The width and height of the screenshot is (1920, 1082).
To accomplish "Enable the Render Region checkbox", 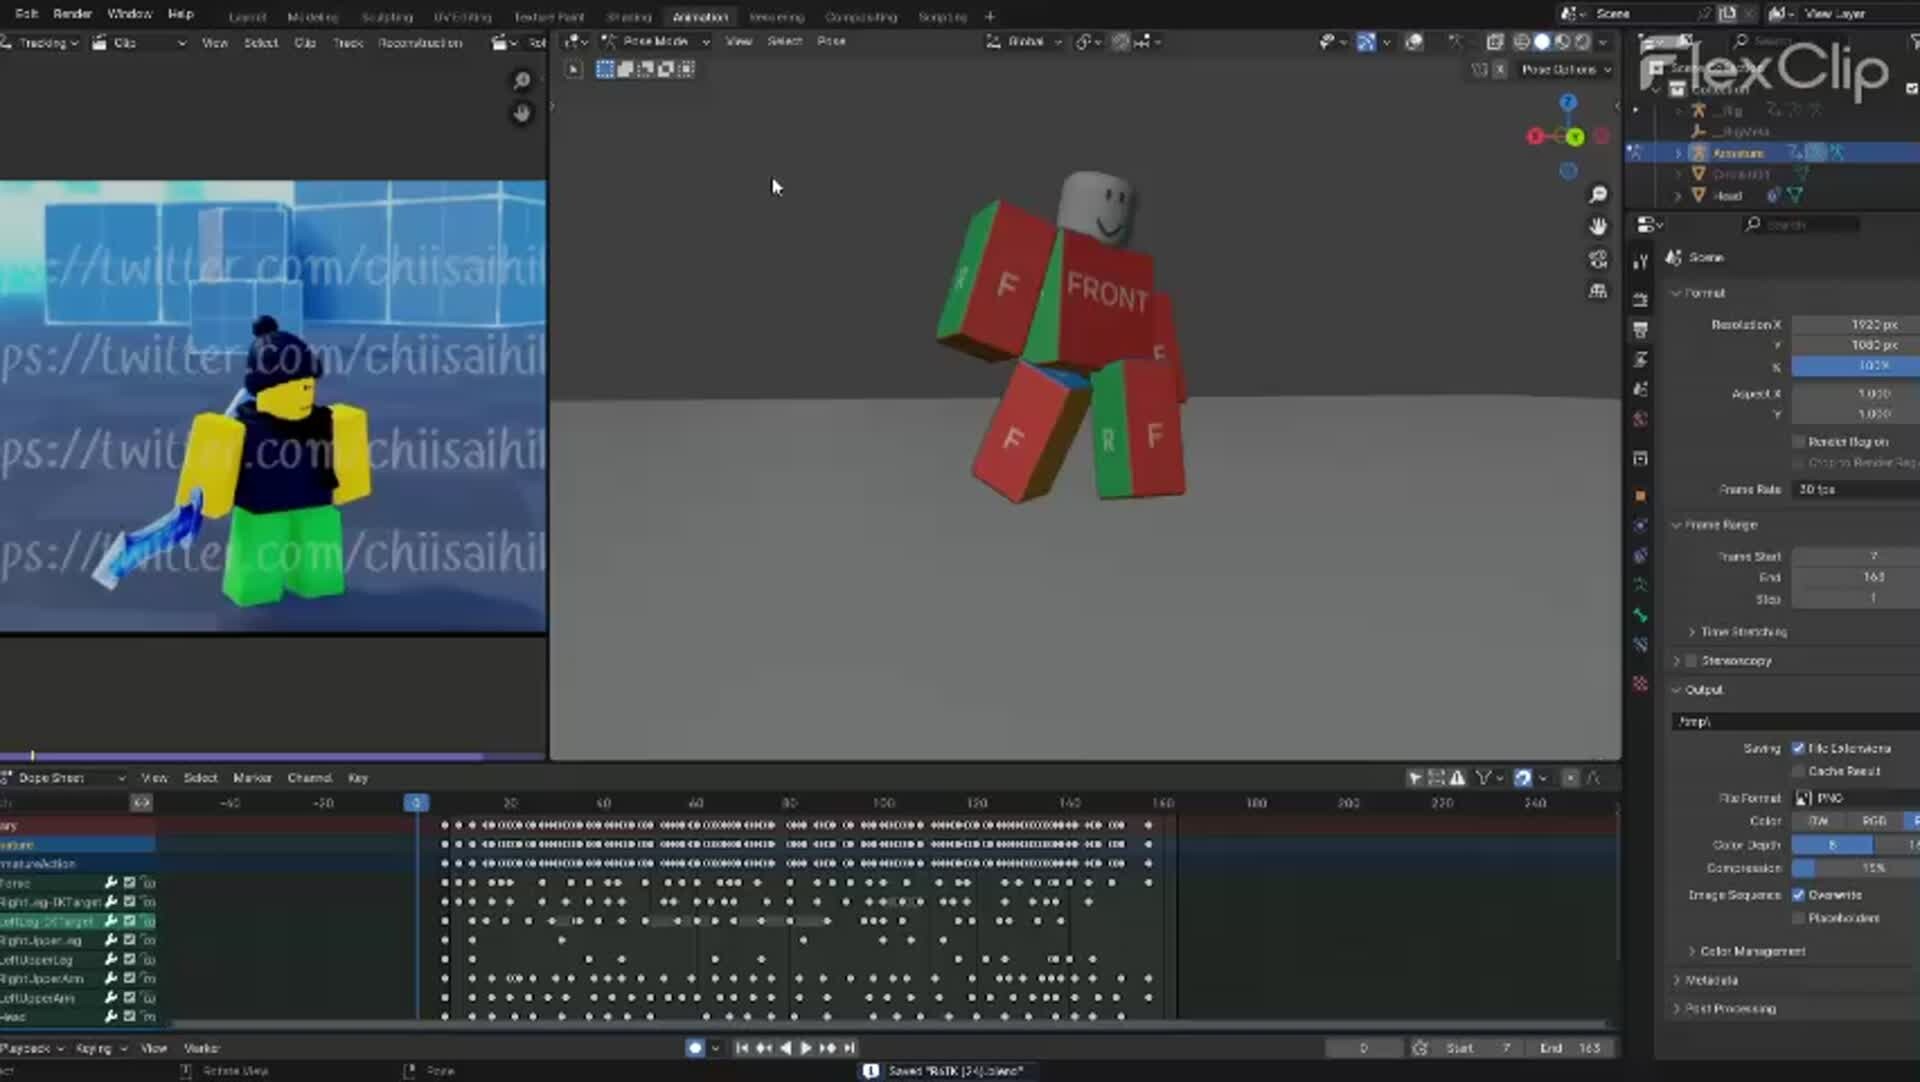I will (1798, 441).
